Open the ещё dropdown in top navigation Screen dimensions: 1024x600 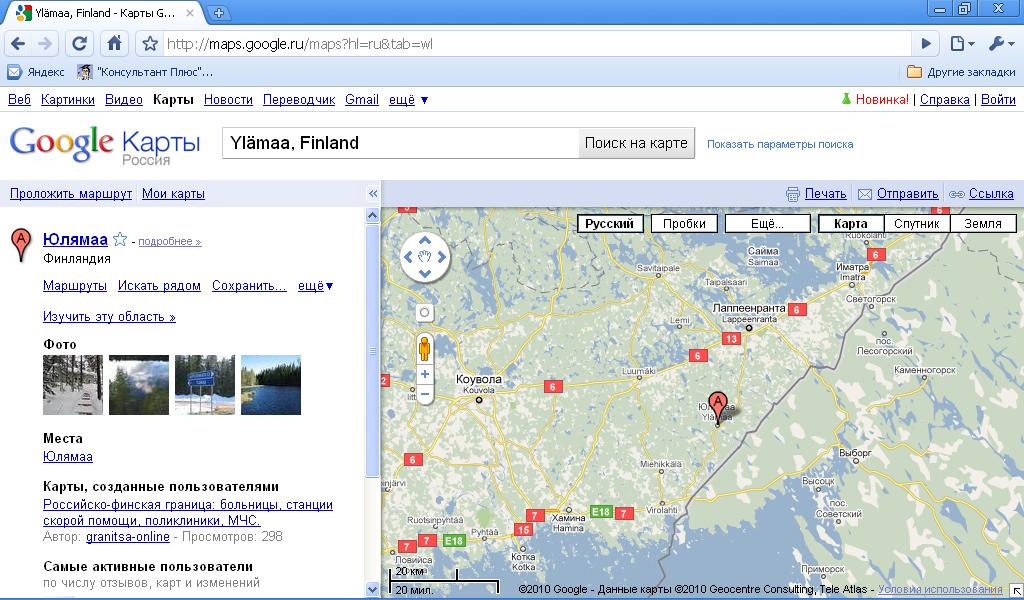(x=408, y=100)
